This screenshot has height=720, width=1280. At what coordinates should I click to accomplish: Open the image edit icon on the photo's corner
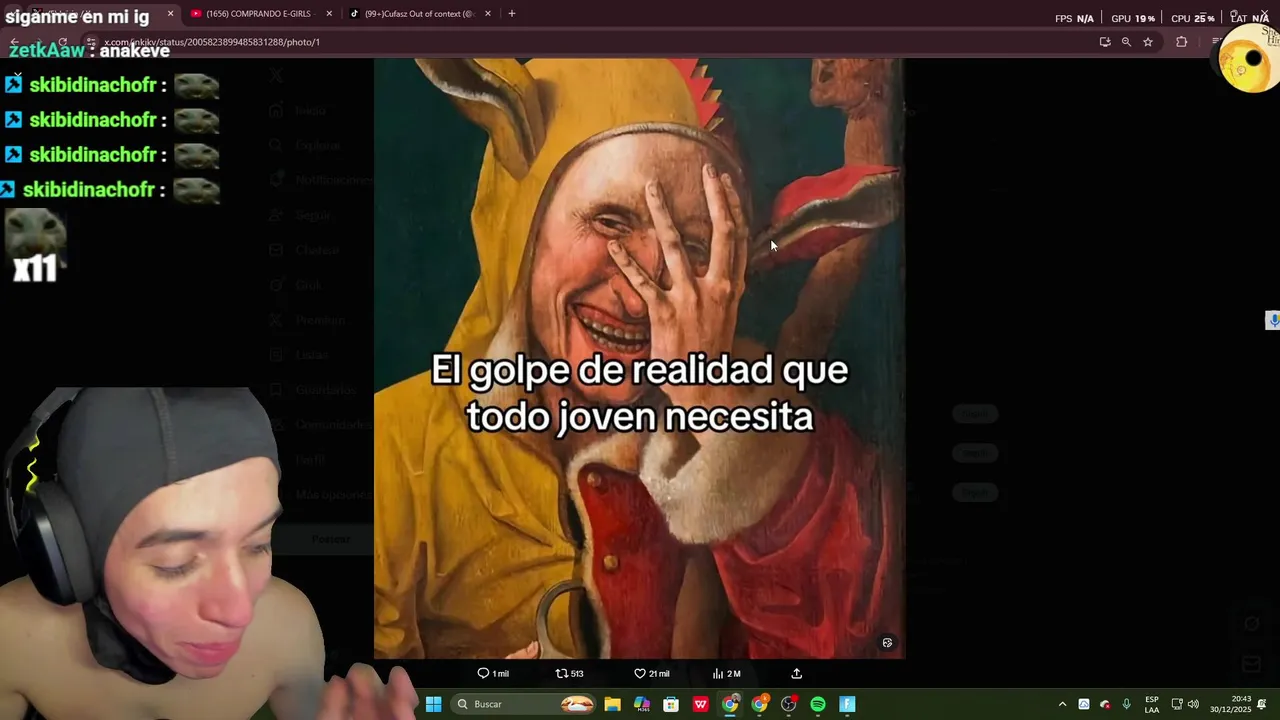pos(887,643)
